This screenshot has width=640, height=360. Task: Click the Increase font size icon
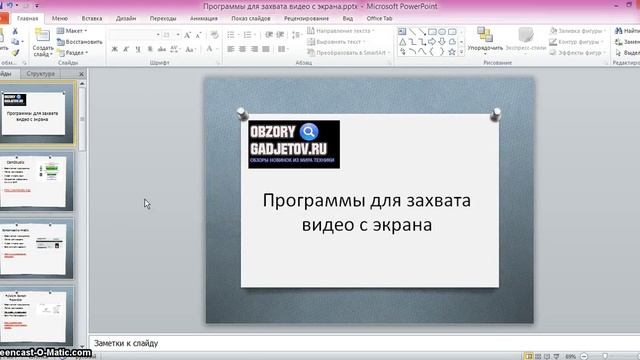187,36
